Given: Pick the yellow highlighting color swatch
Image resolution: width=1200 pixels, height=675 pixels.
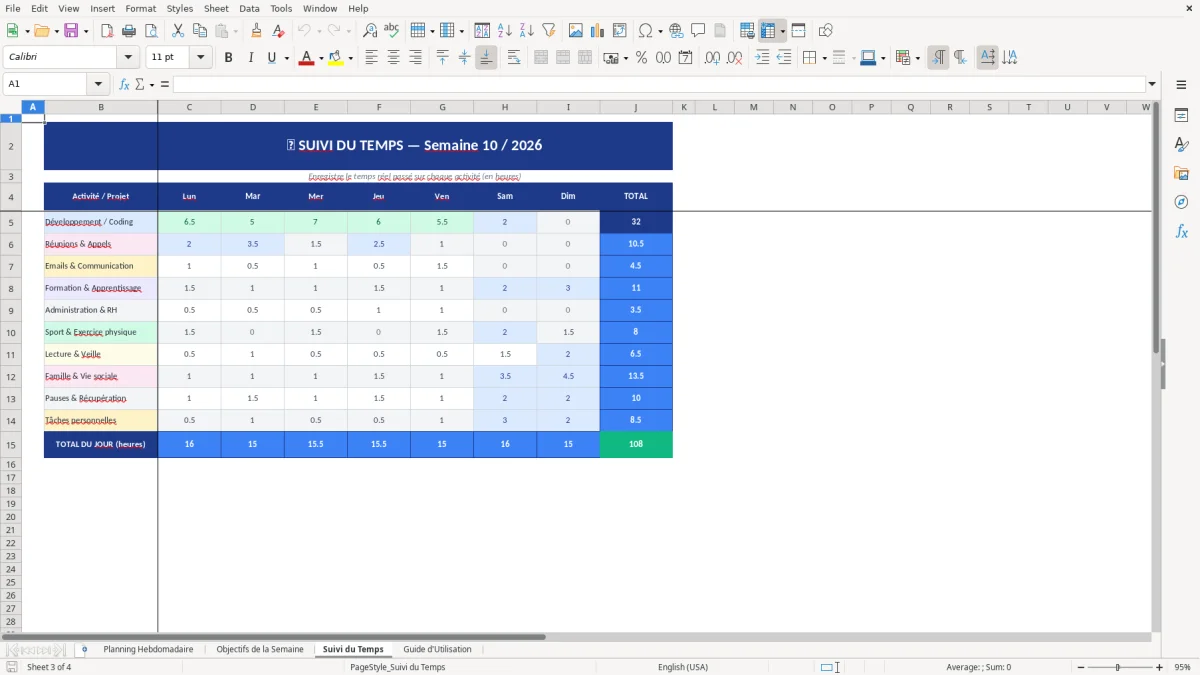Looking at the screenshot, I should (x=337, y=62).
